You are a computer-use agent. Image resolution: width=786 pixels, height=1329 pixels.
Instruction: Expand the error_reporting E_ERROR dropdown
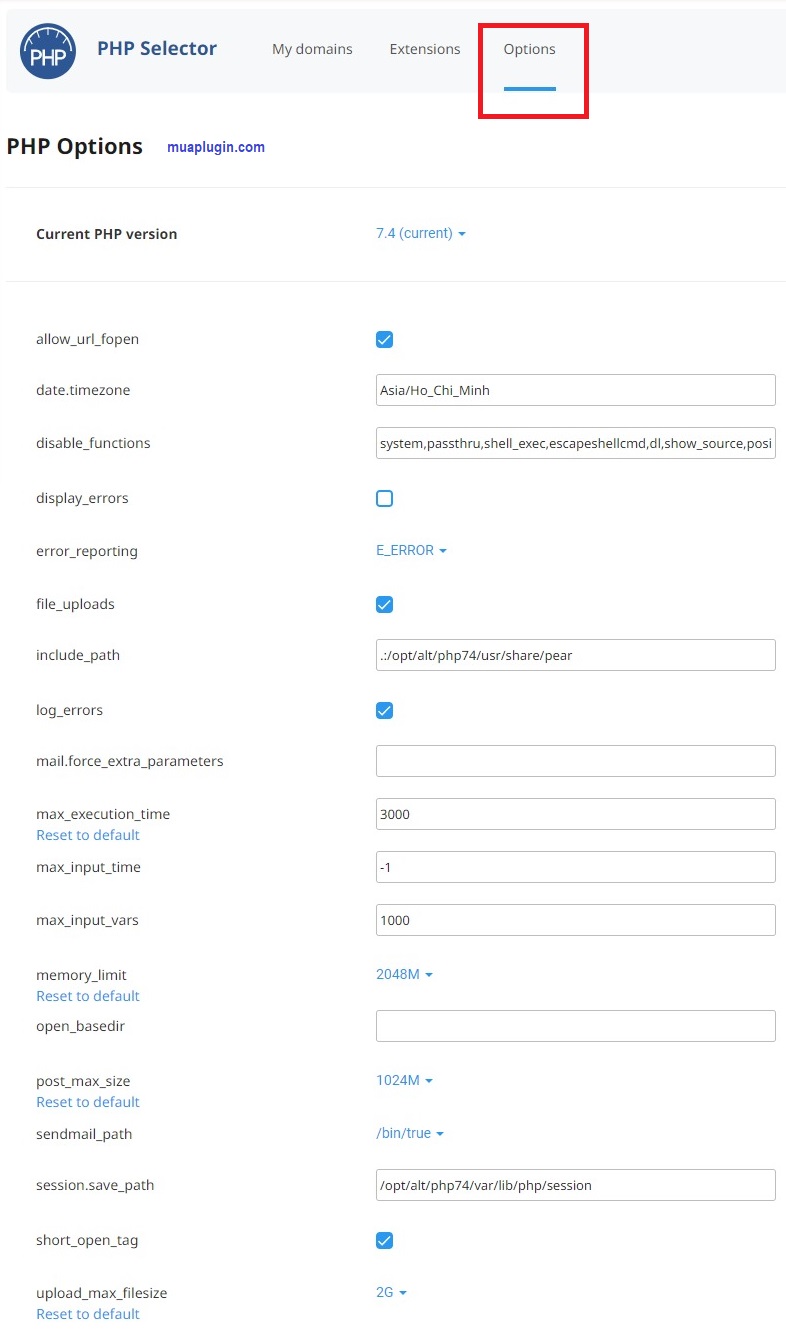(411, 550)
